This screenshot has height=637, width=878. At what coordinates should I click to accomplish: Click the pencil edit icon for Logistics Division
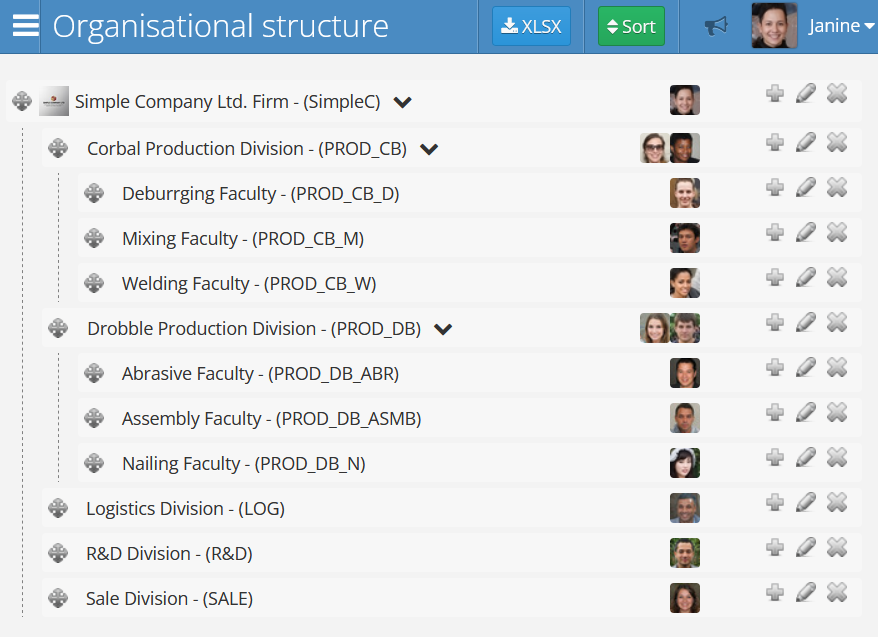tap(806, 502)
